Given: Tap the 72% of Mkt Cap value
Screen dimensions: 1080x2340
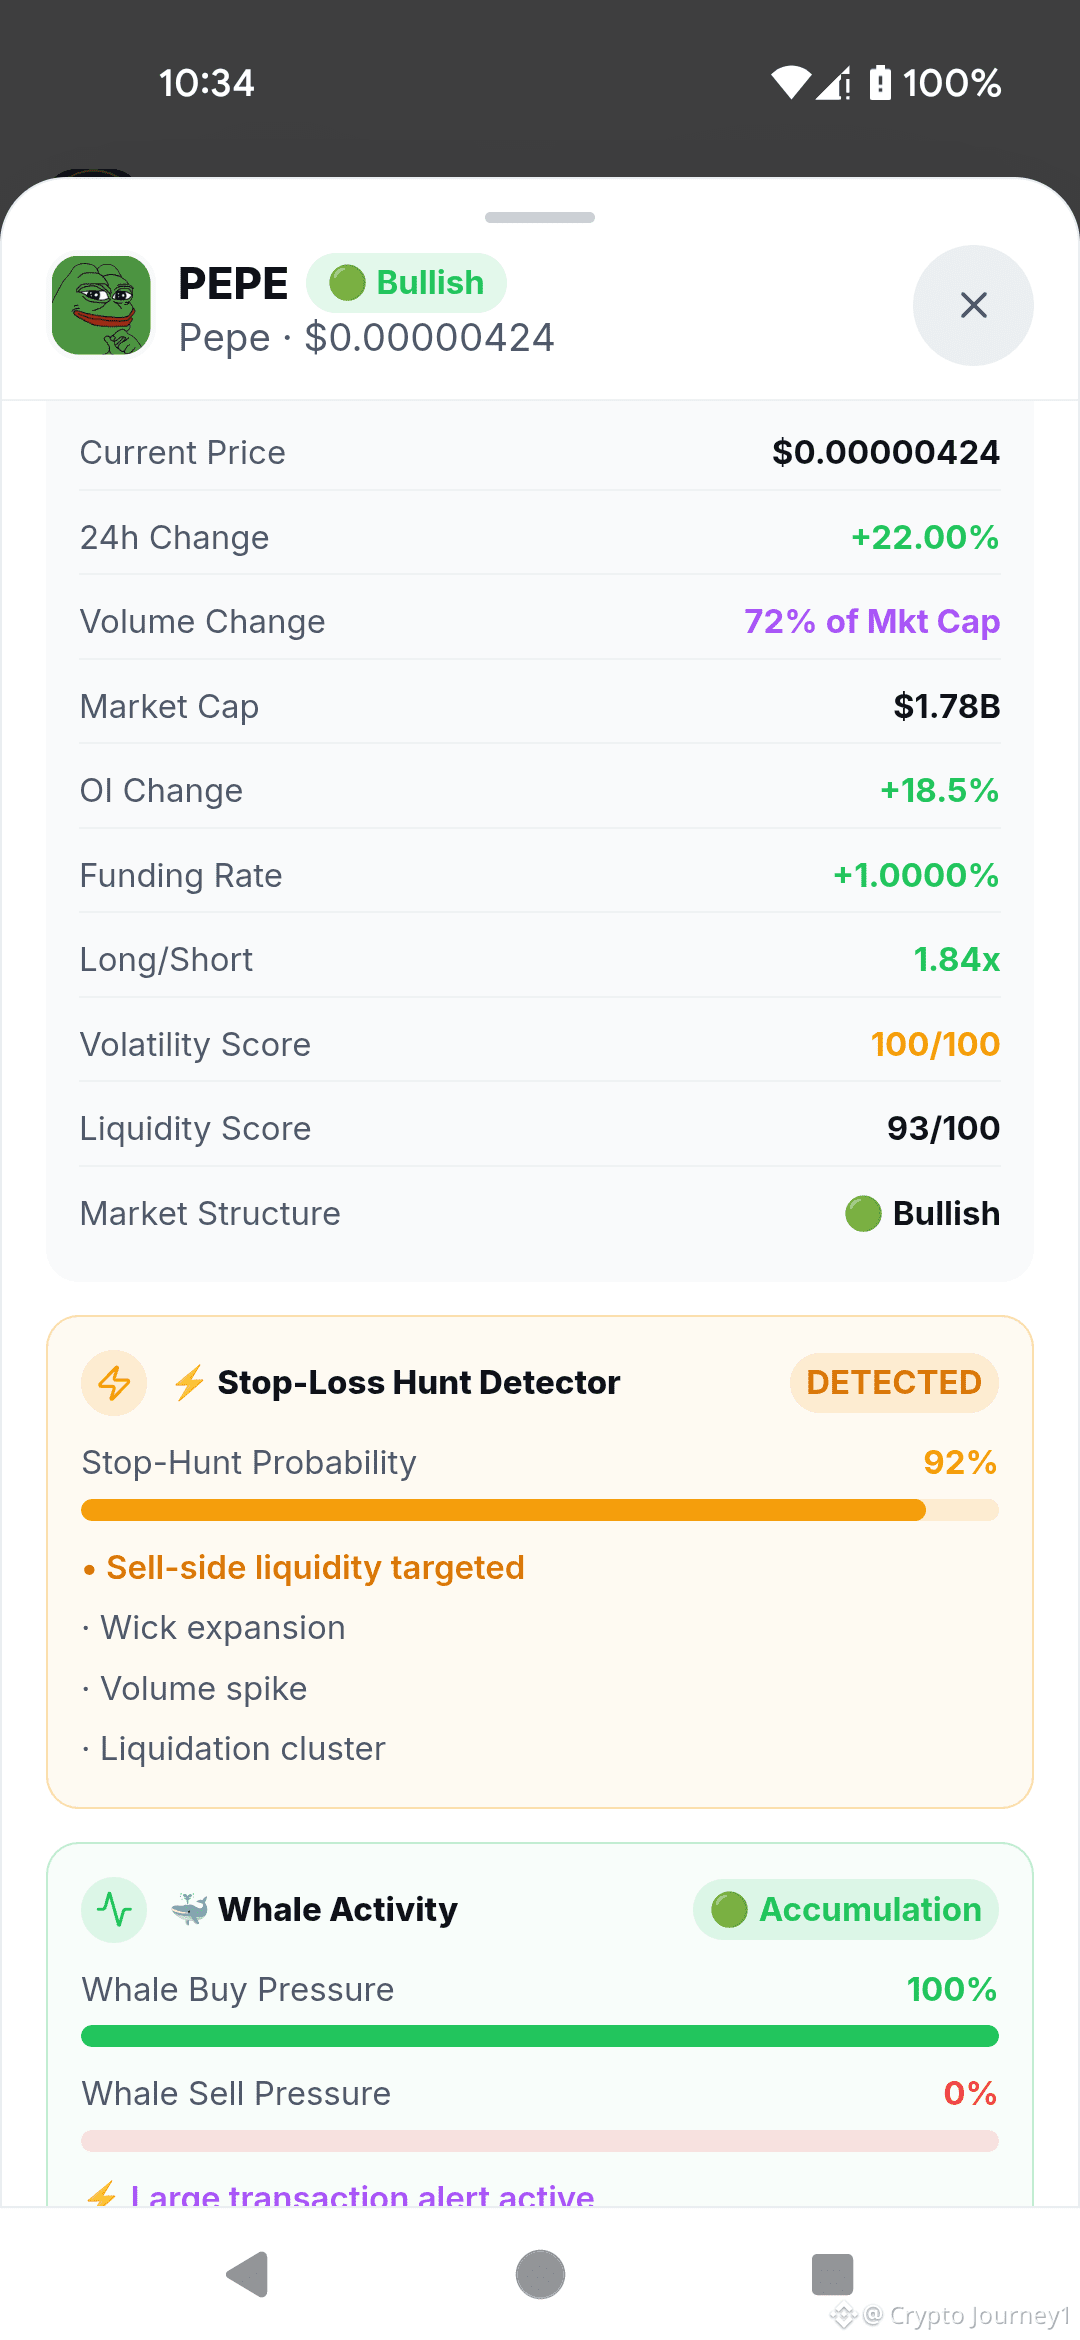Looking at the screenshot, I should [872, 622].
